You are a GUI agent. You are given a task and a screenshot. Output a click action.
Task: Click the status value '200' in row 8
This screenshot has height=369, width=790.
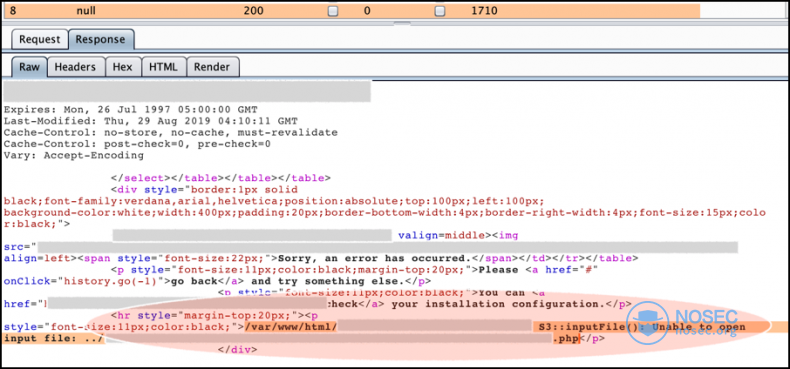(x=254, y=11)
